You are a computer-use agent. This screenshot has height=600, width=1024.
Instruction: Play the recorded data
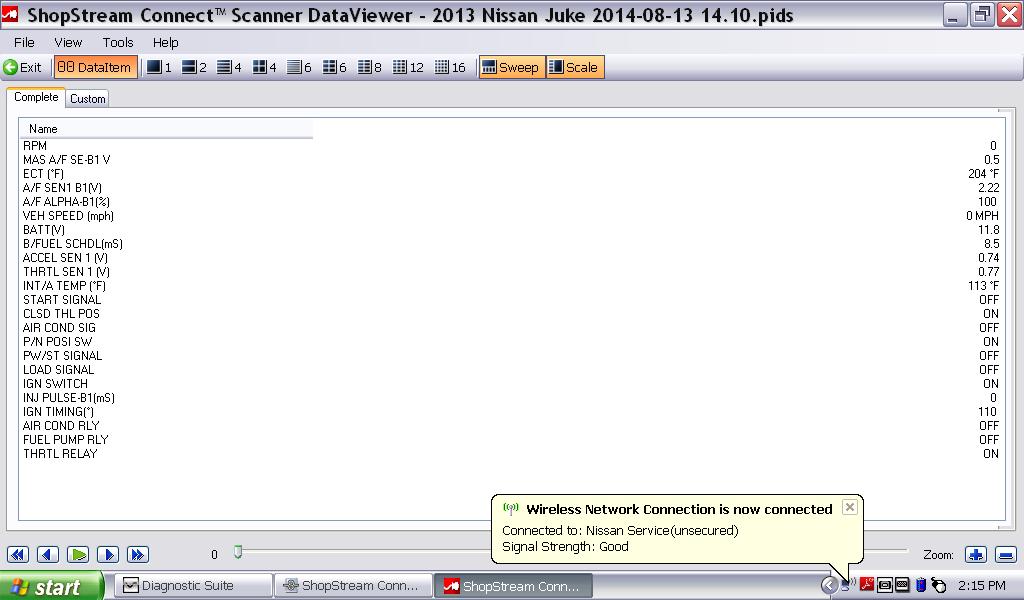point(78,554)
